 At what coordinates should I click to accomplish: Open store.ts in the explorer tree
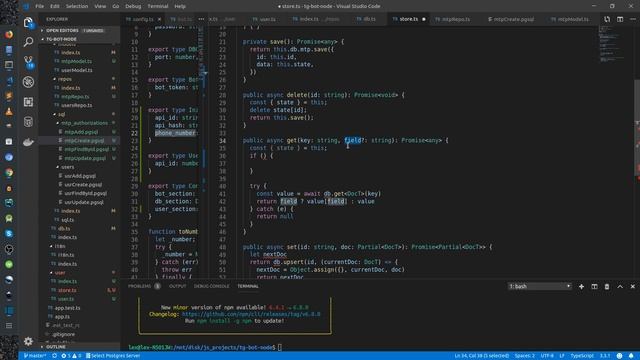click(67, 291)
